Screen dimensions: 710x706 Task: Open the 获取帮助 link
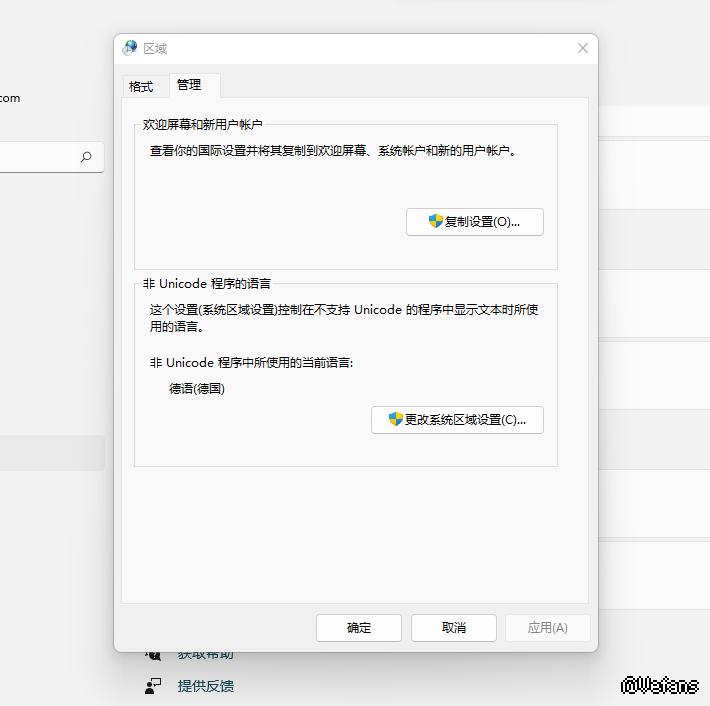click(x=206, y=655)
